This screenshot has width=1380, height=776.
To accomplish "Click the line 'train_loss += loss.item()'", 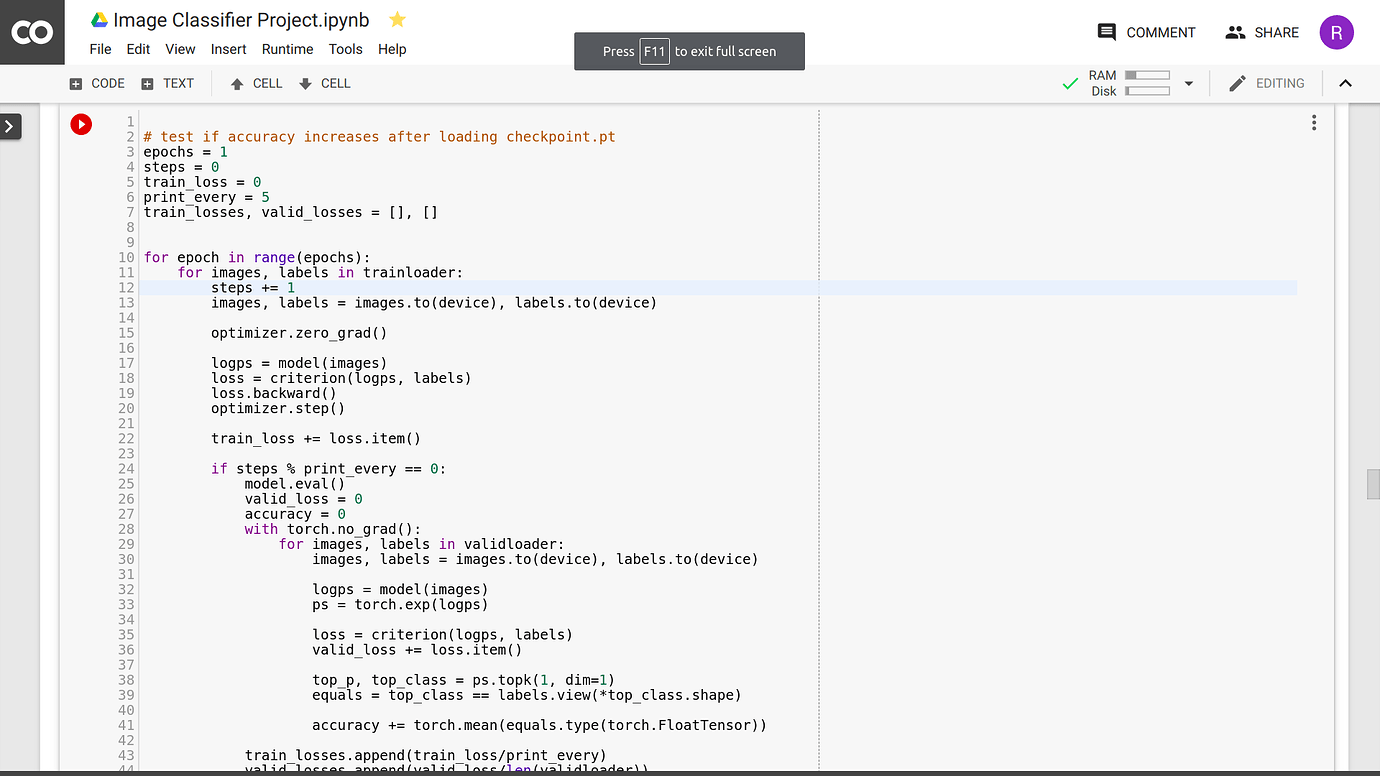I will (316, 438).
